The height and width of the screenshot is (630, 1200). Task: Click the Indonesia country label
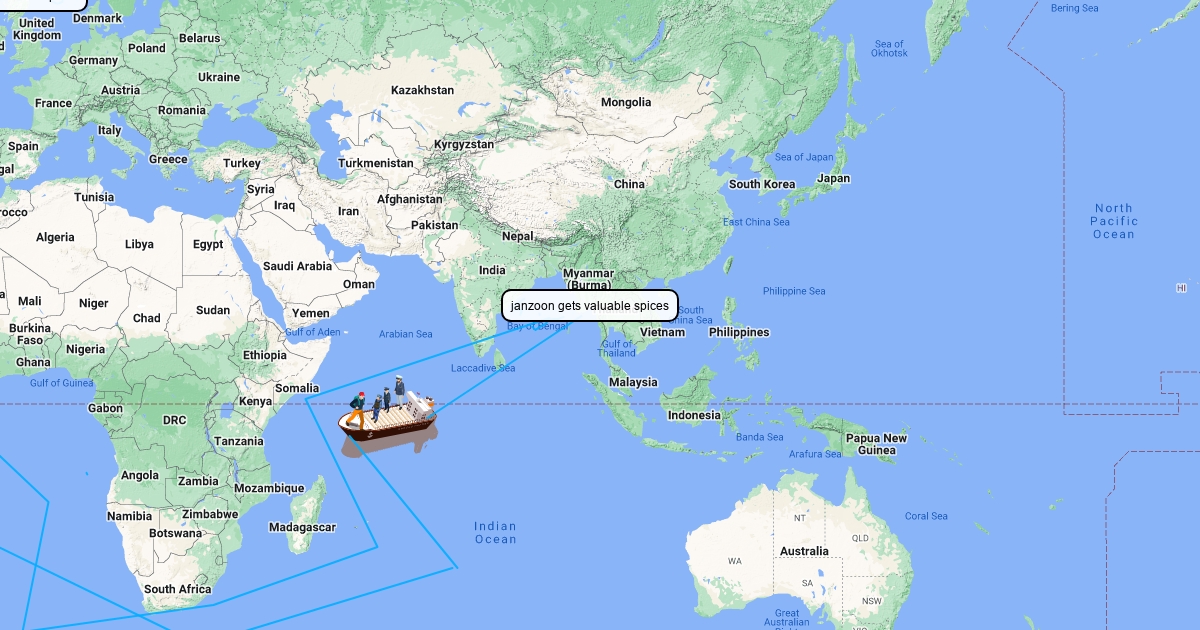click(x=694, y=415)
